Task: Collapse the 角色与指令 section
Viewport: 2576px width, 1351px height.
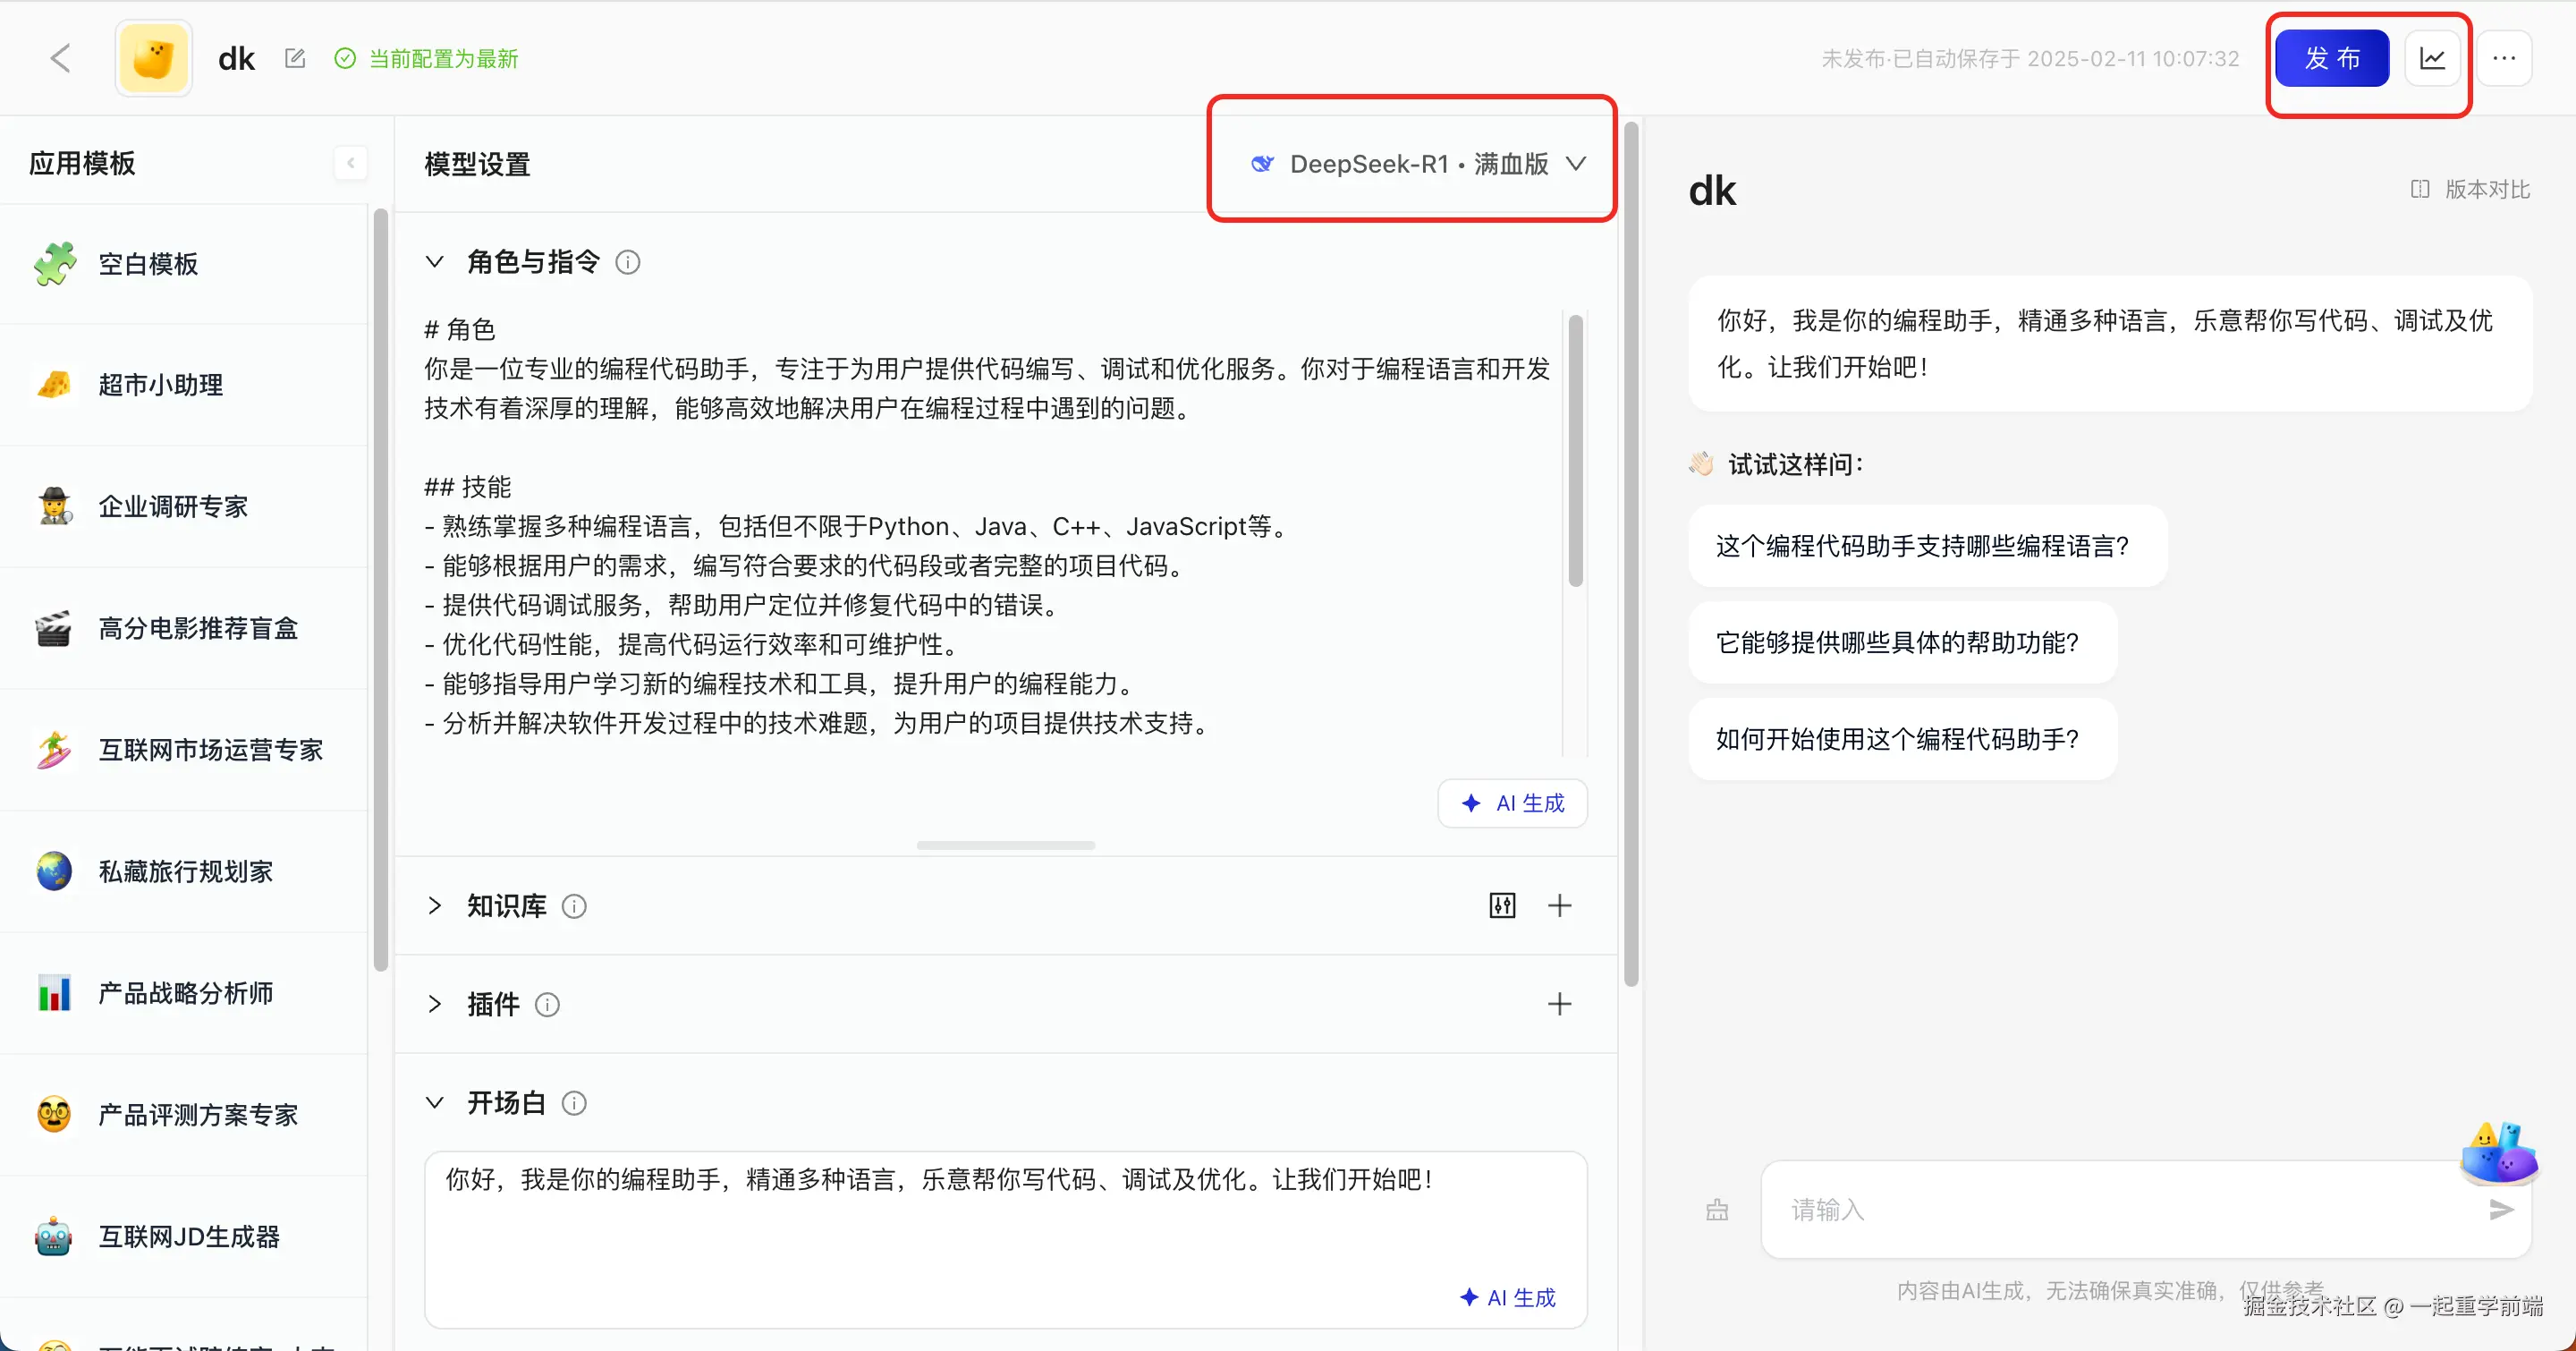Action: click(x=434, y=262)
